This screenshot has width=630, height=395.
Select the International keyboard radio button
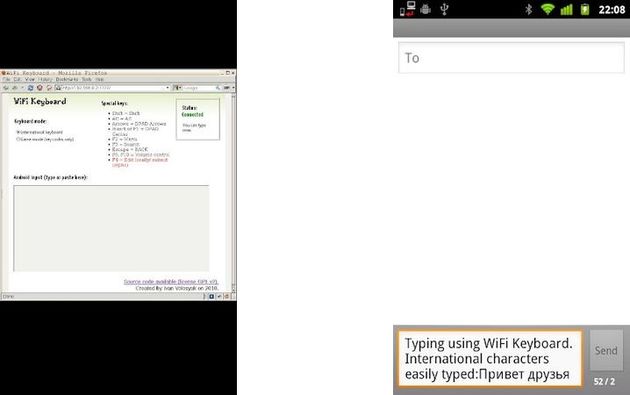tap(17, 132)
